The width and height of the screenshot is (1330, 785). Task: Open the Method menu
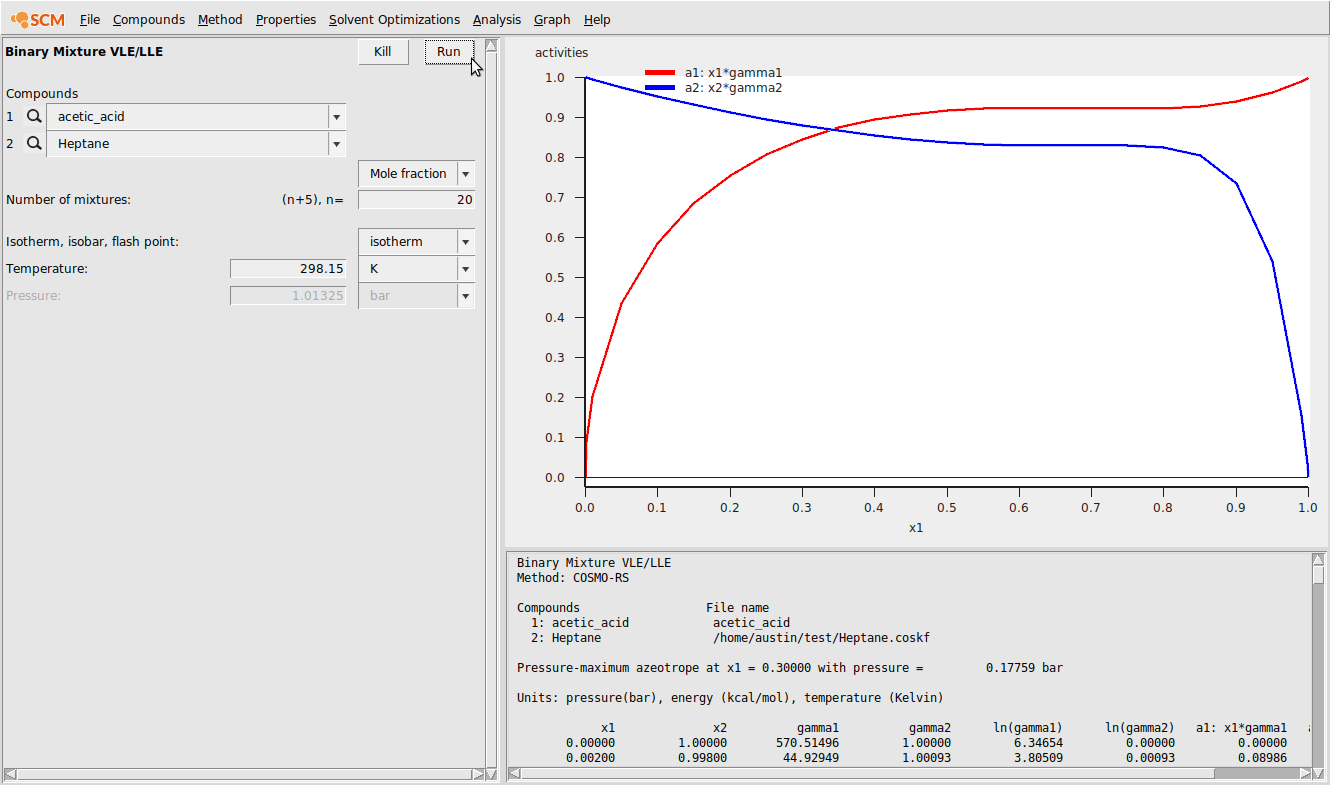[220, 19]
